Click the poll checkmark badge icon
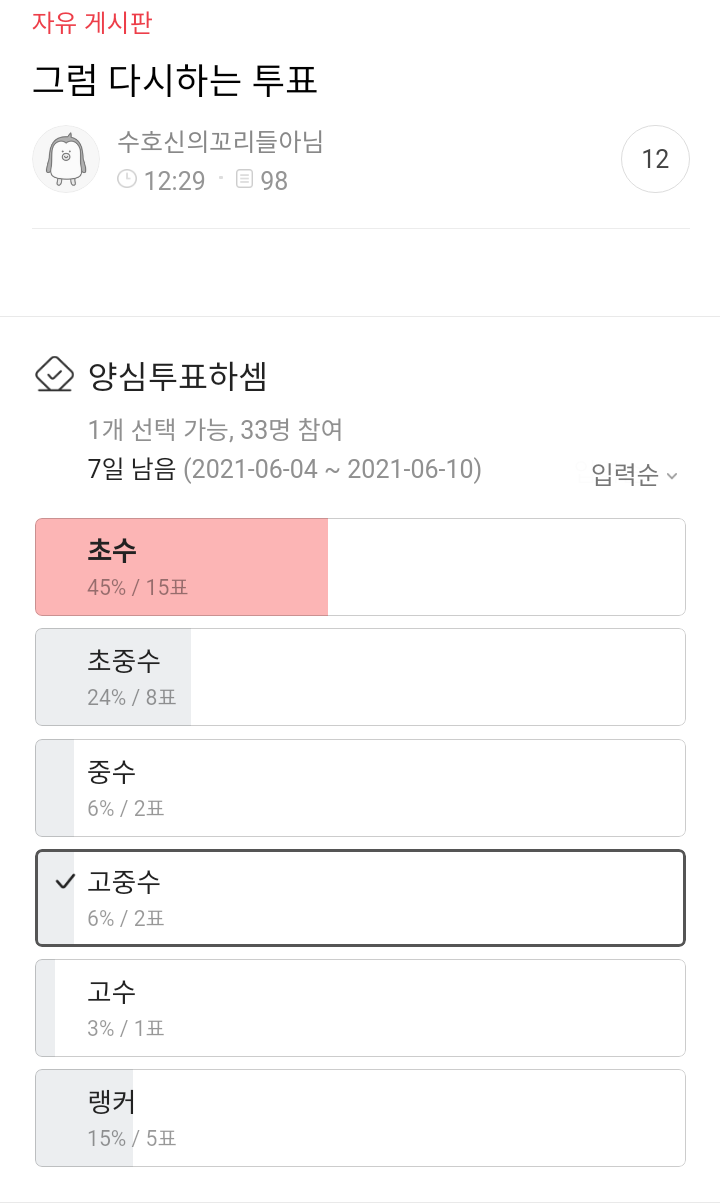720x1203 pixels. coord(54,375)
